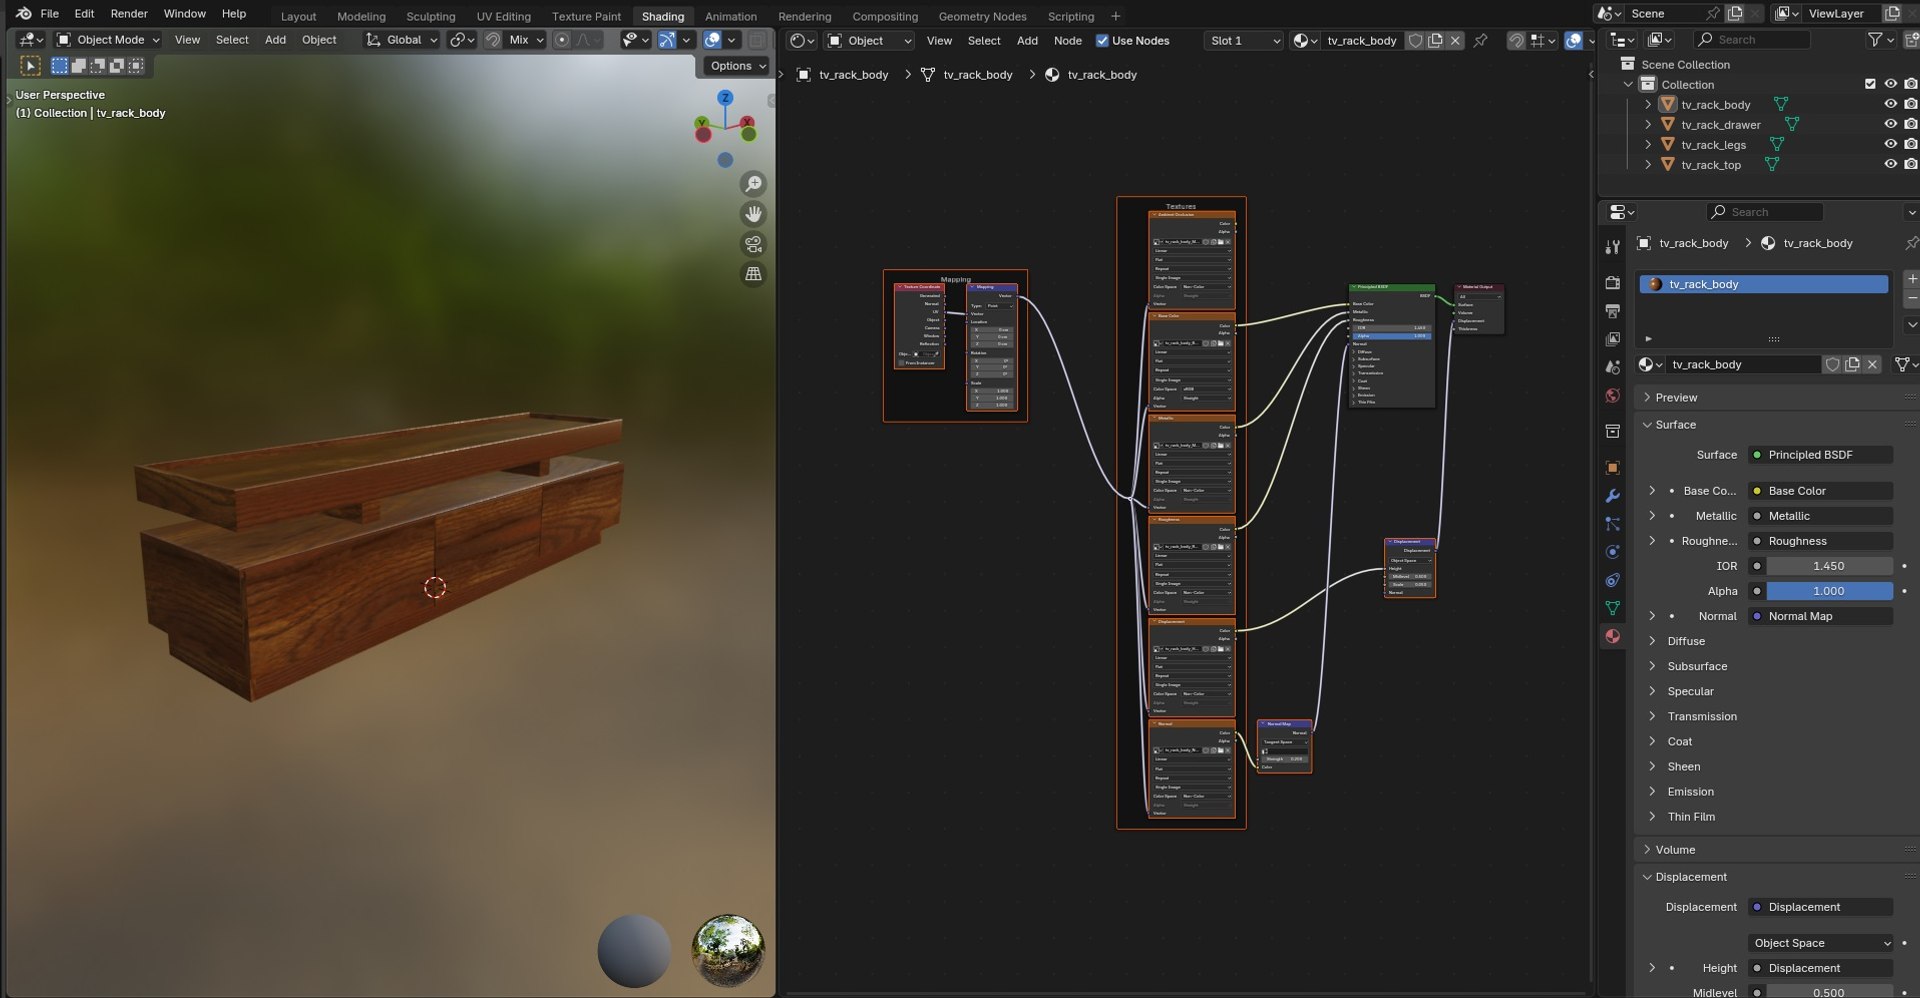Open the World properties tab
1920x998 pixels.
1612,396
